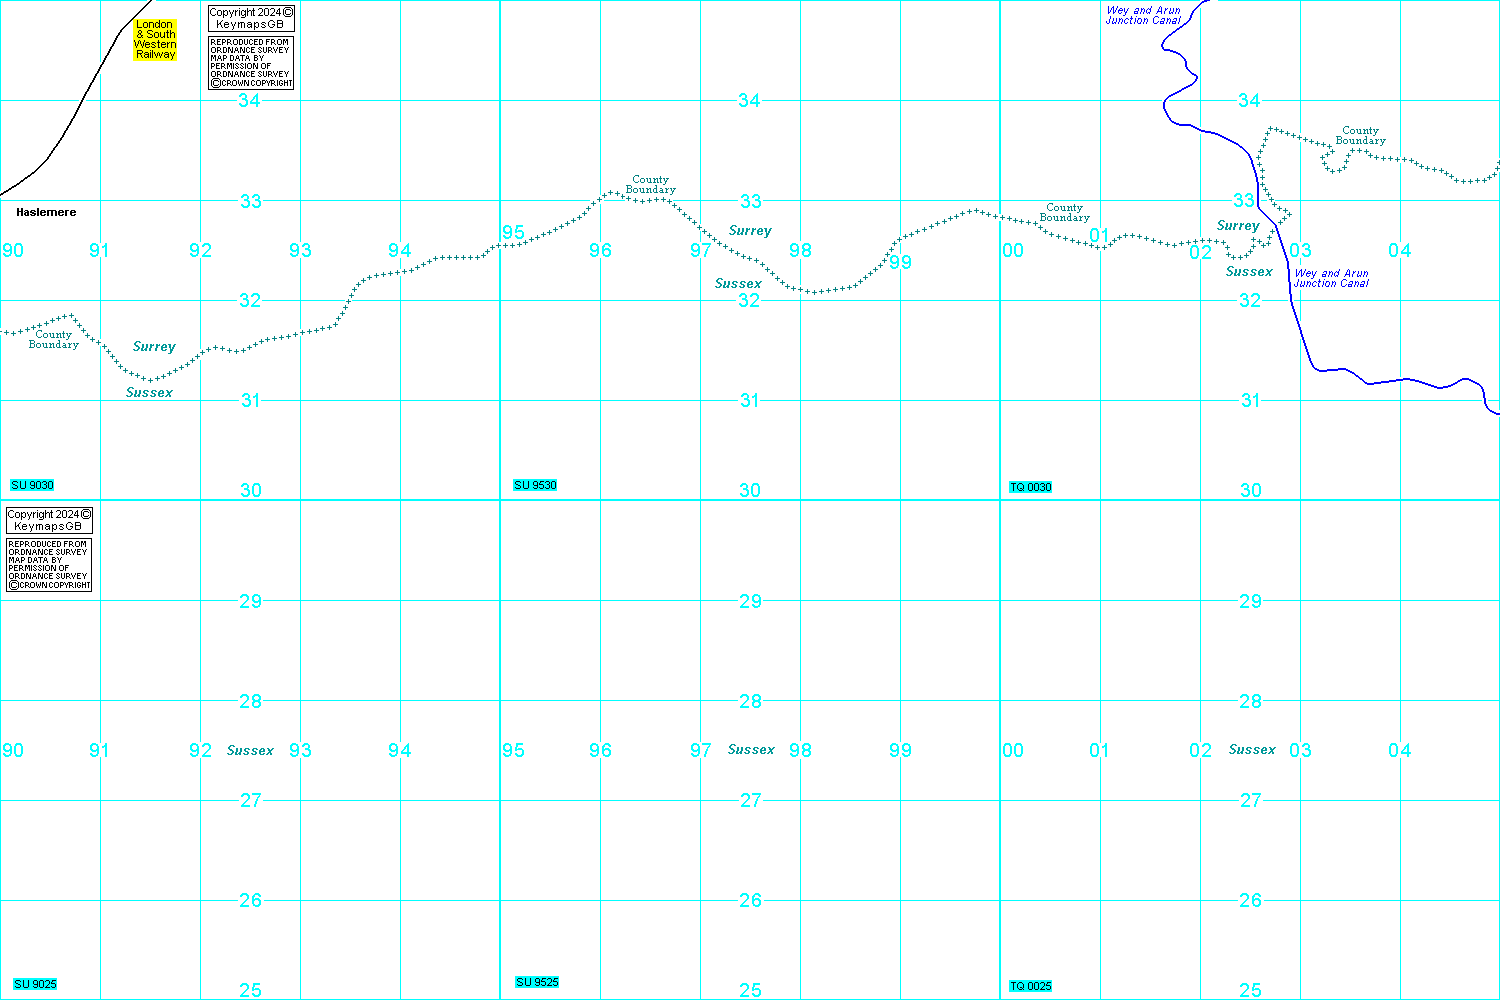This screenshot has height=1000, width=1500.
Task: Select Sussex label between TQ 0030 and TQ 0025
Action: 1252,749
